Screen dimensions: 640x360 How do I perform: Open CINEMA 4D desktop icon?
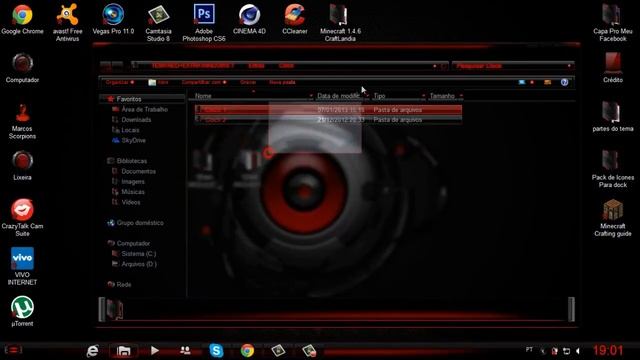click(x=249, y=19)
